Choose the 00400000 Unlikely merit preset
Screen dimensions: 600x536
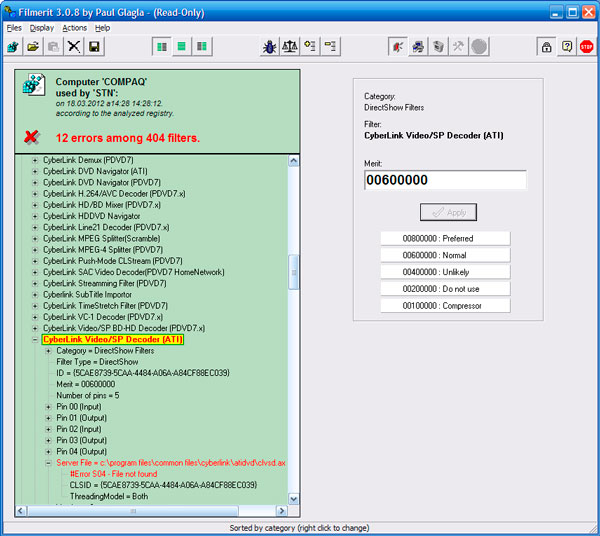pos(445,272)
